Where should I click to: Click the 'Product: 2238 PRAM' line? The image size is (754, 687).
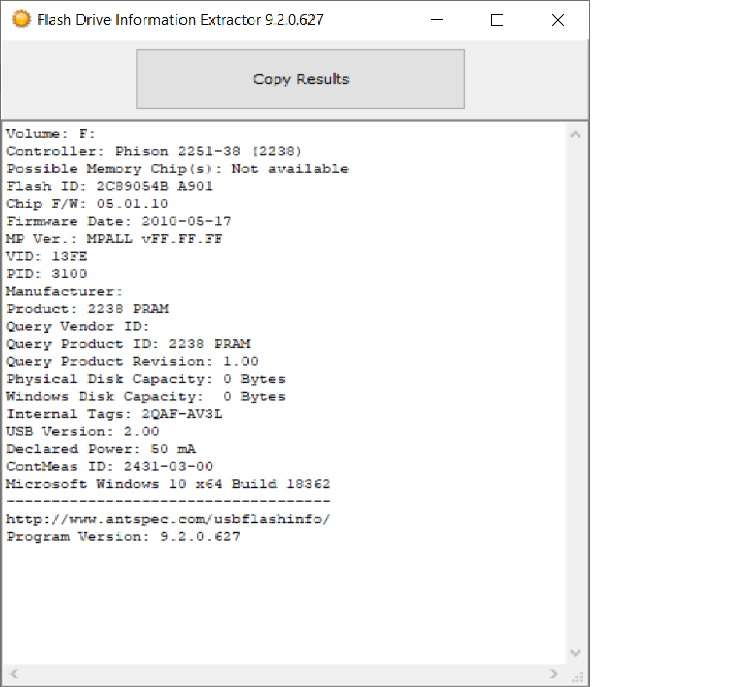(88, 309)
